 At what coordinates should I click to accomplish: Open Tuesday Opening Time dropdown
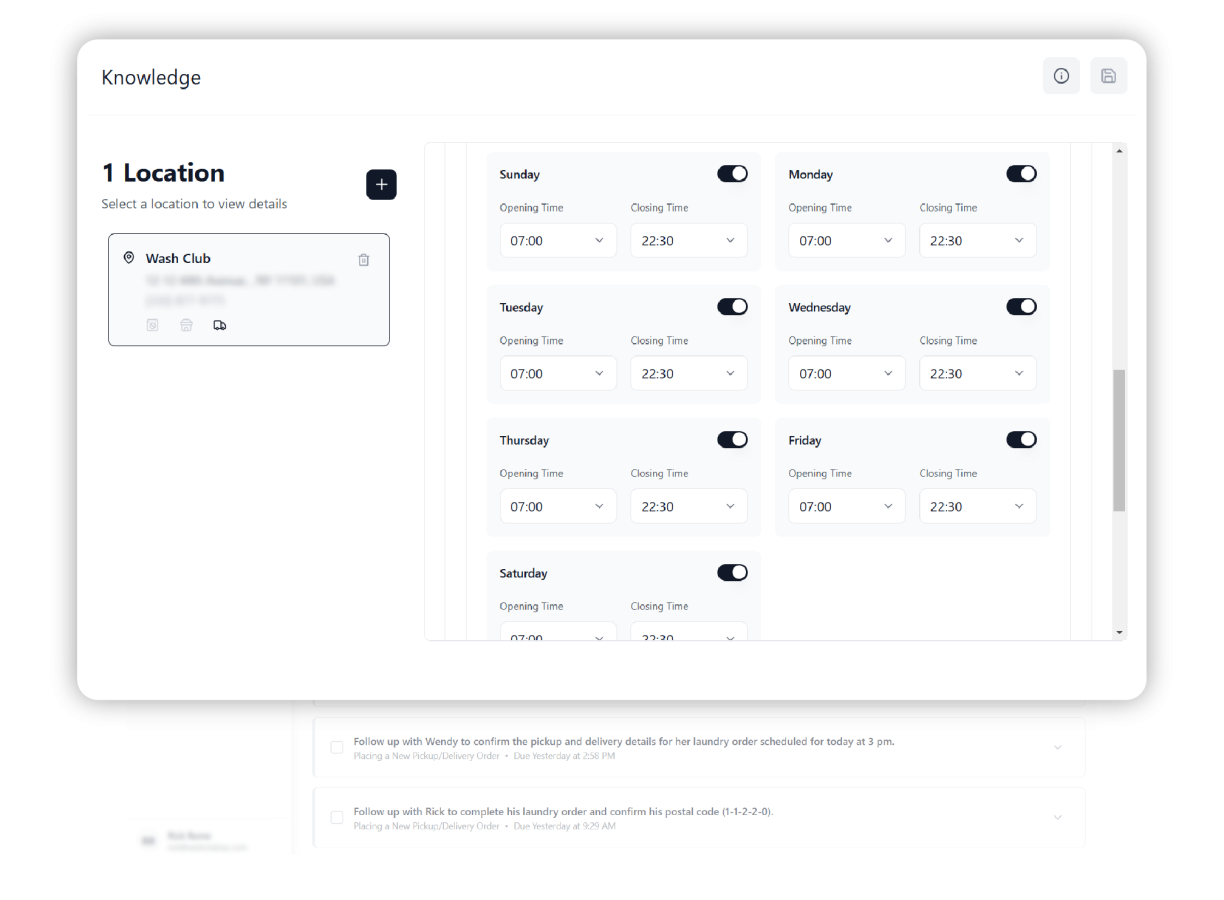[x=558, y=374]
